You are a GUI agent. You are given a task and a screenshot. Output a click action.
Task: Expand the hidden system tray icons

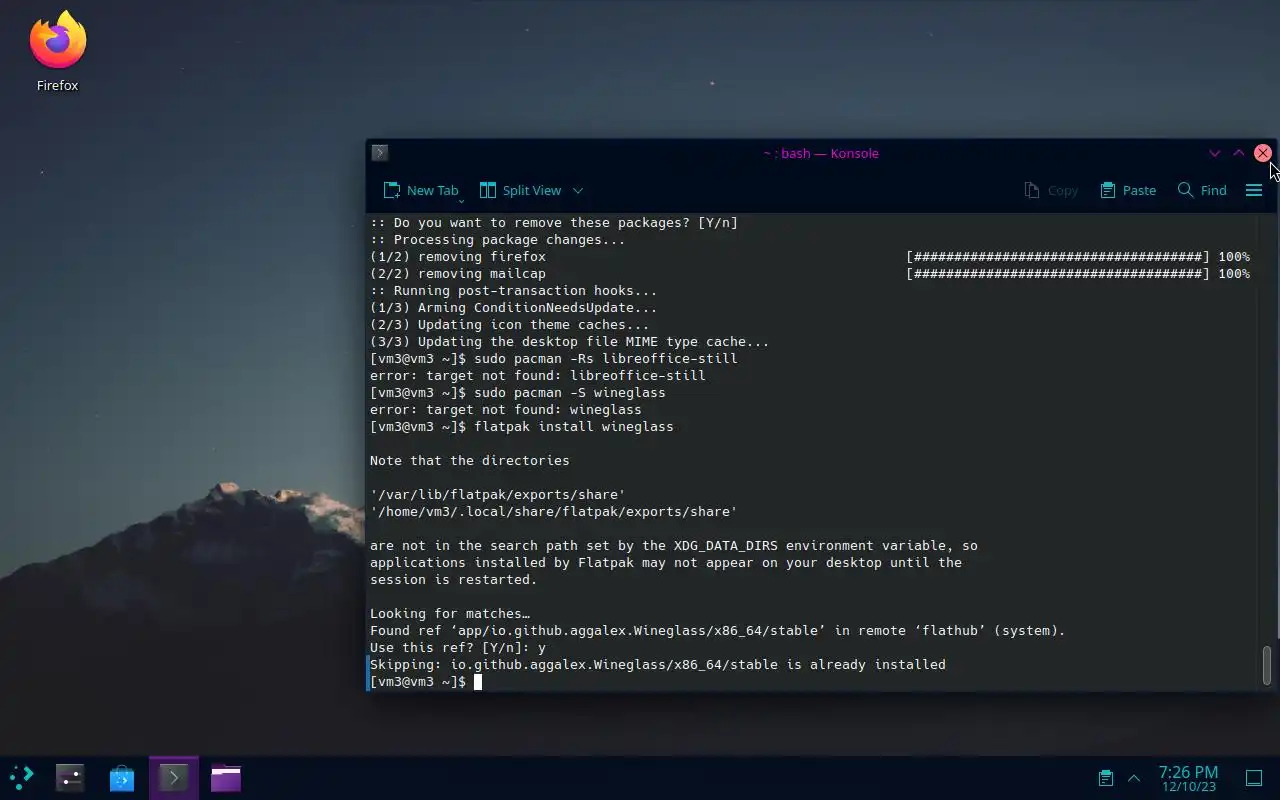coord(1134,778)
